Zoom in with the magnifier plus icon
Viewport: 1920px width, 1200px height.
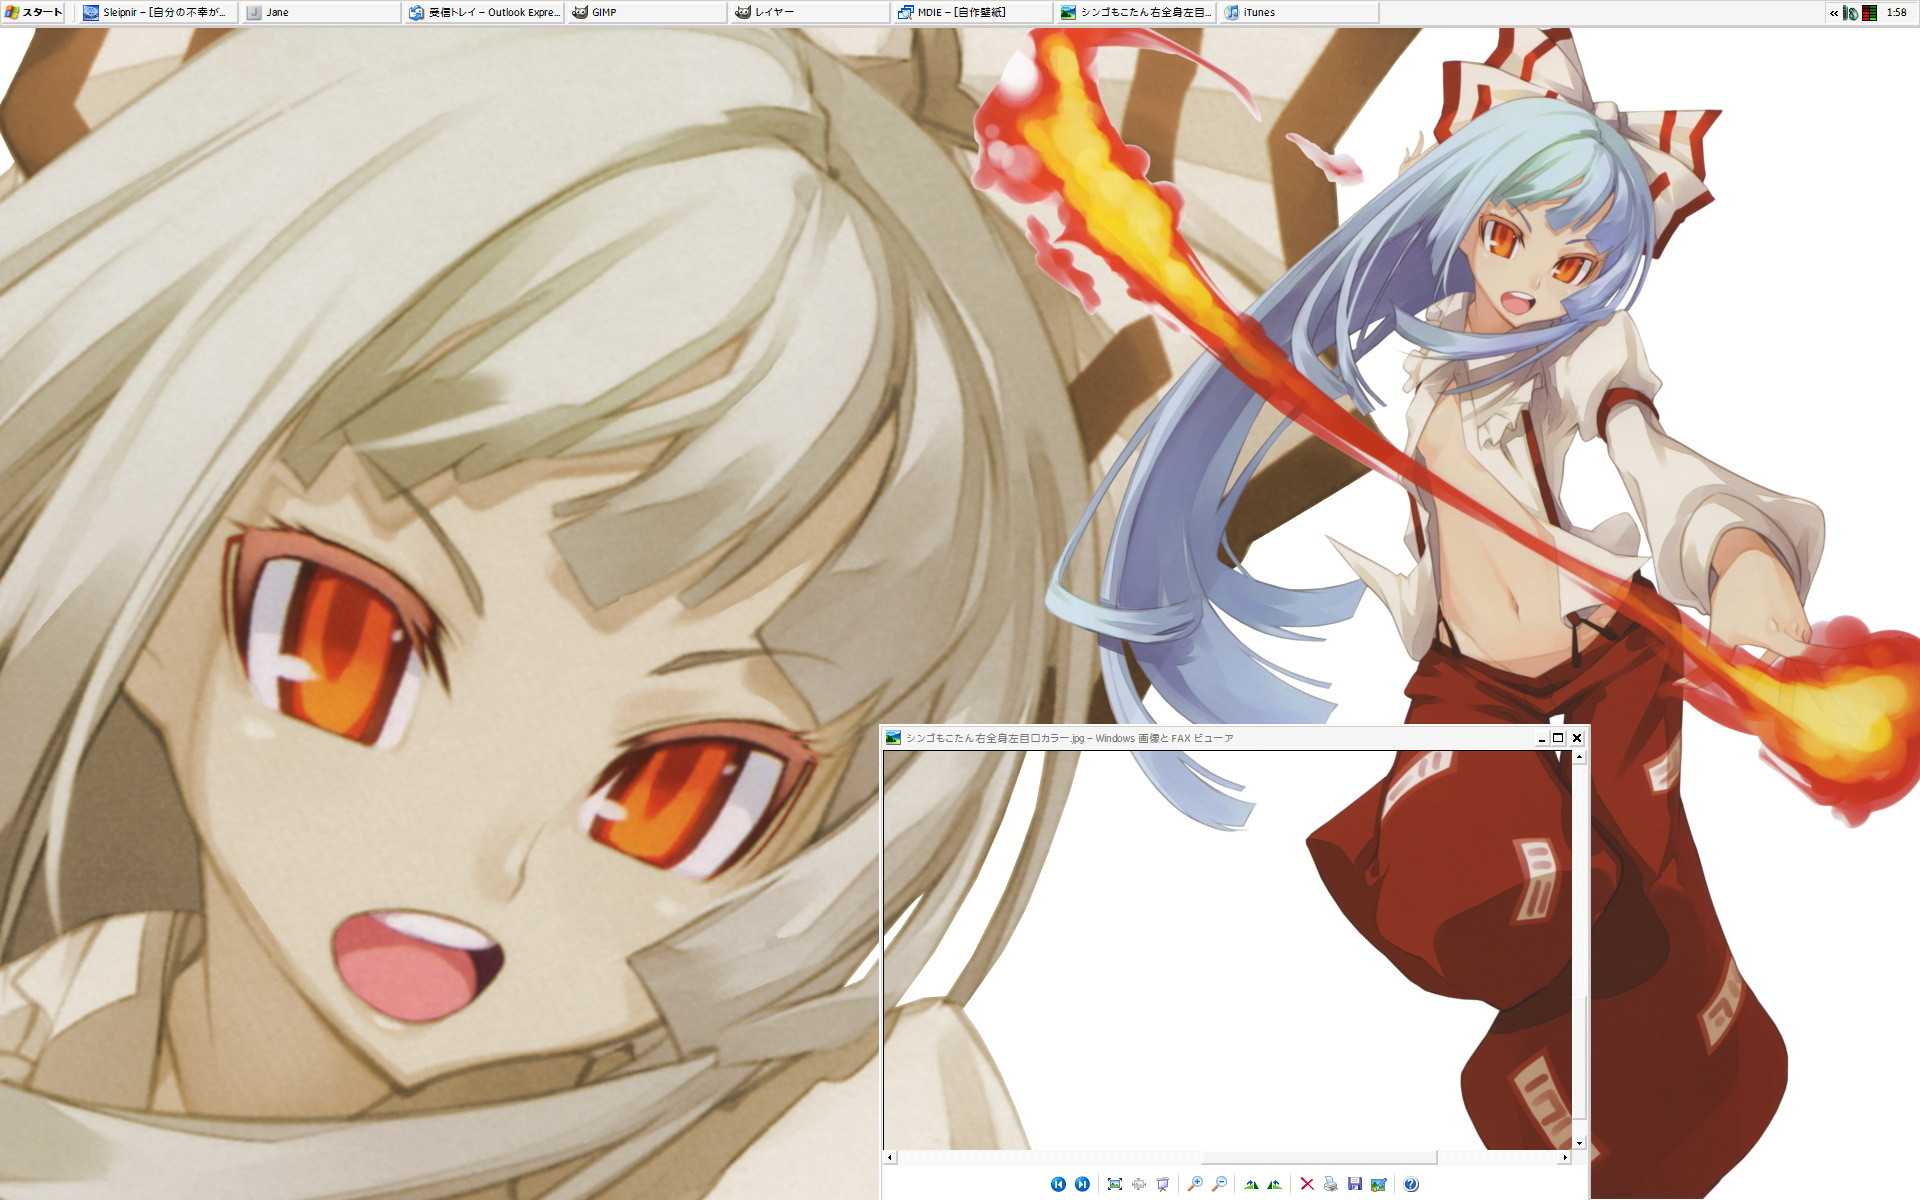tap(1195, 1184)
